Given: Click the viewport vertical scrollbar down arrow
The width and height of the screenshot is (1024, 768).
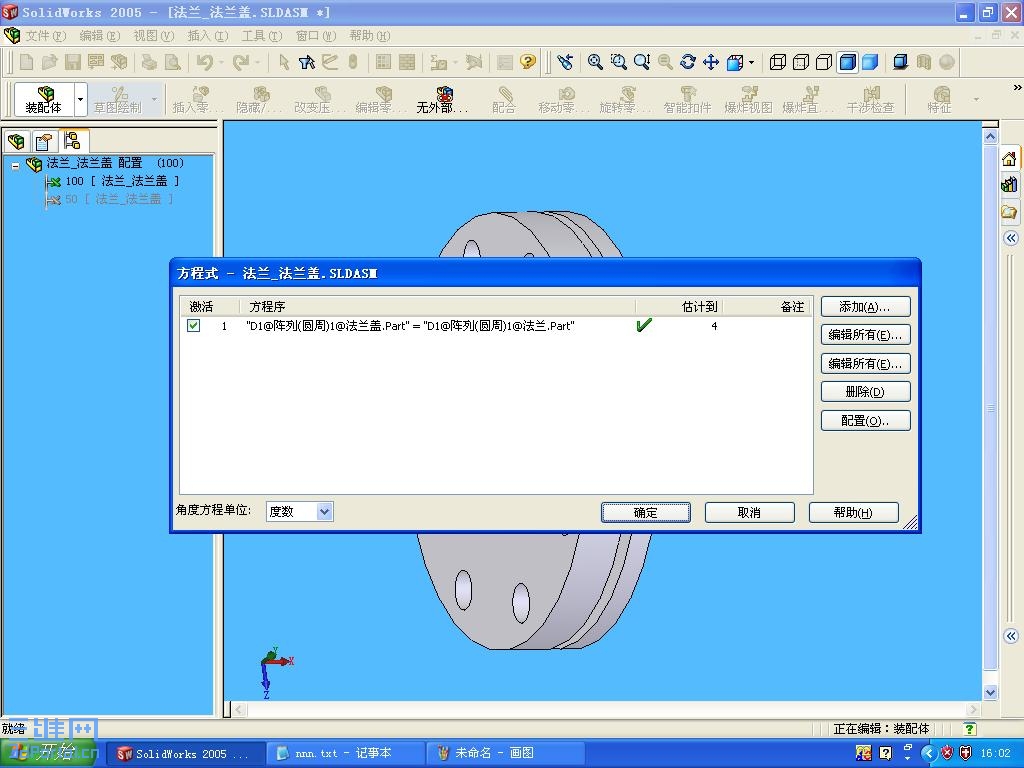Looking at the screenshot, I should [x=990, y=692].
